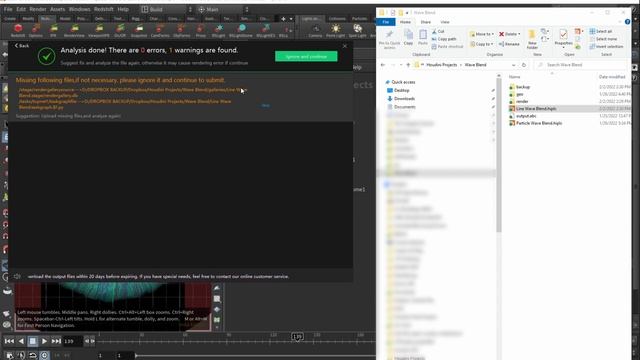Open the Move to dropdown
The width and height of the screenshot is (640, 360).
point(482,34)
